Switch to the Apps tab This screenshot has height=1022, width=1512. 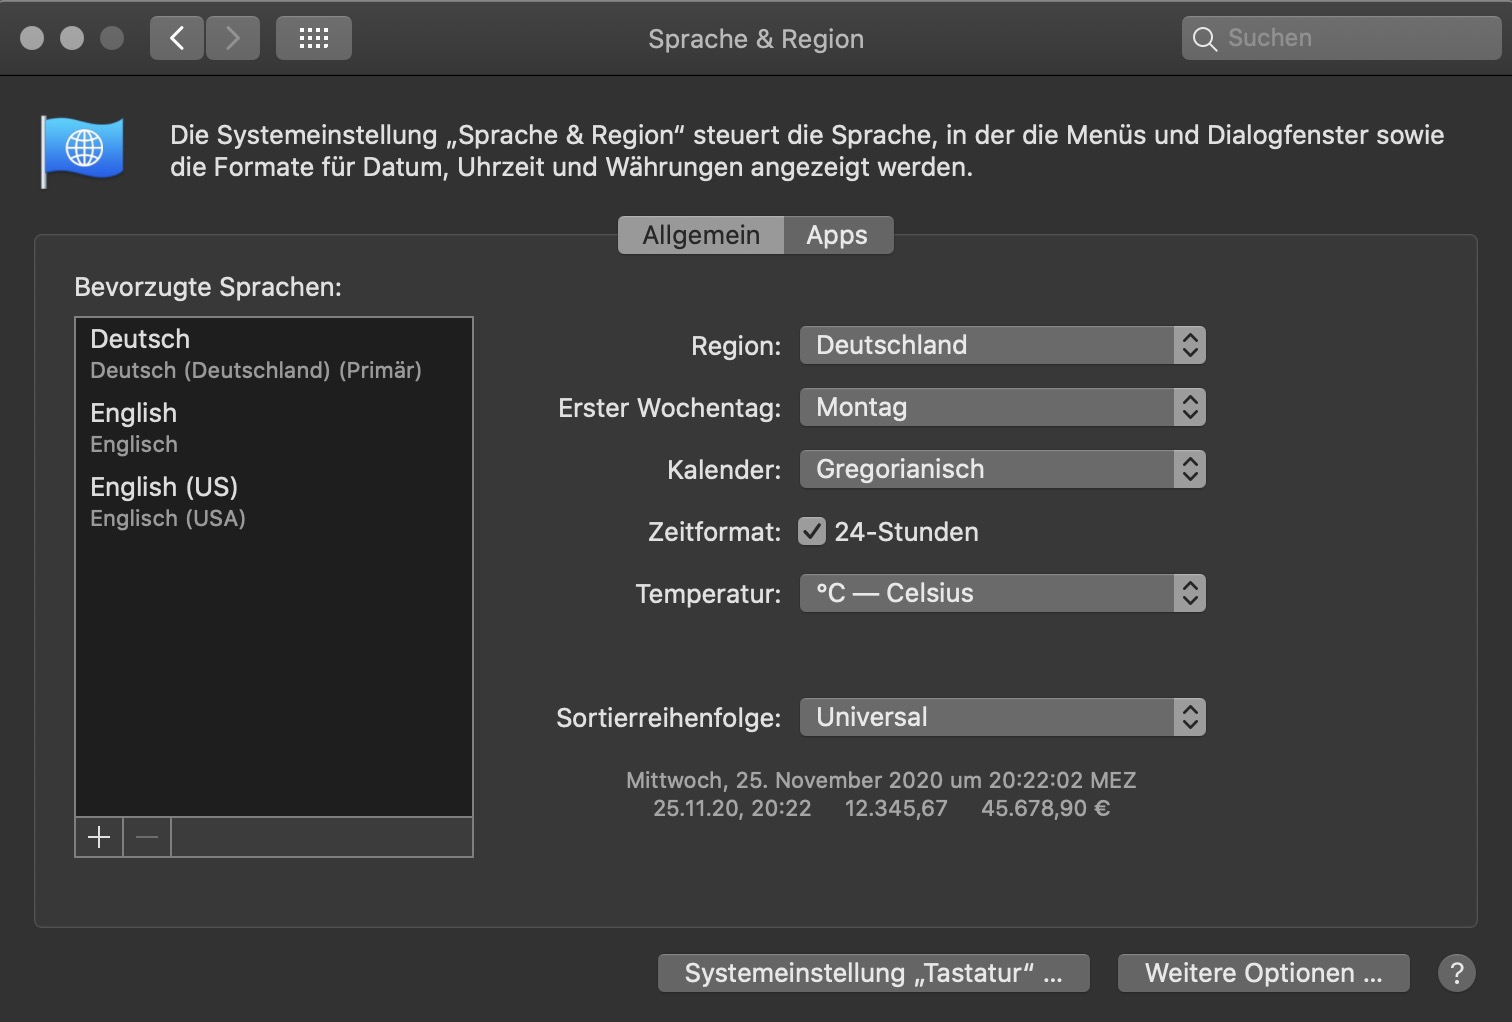pos(838,235)
